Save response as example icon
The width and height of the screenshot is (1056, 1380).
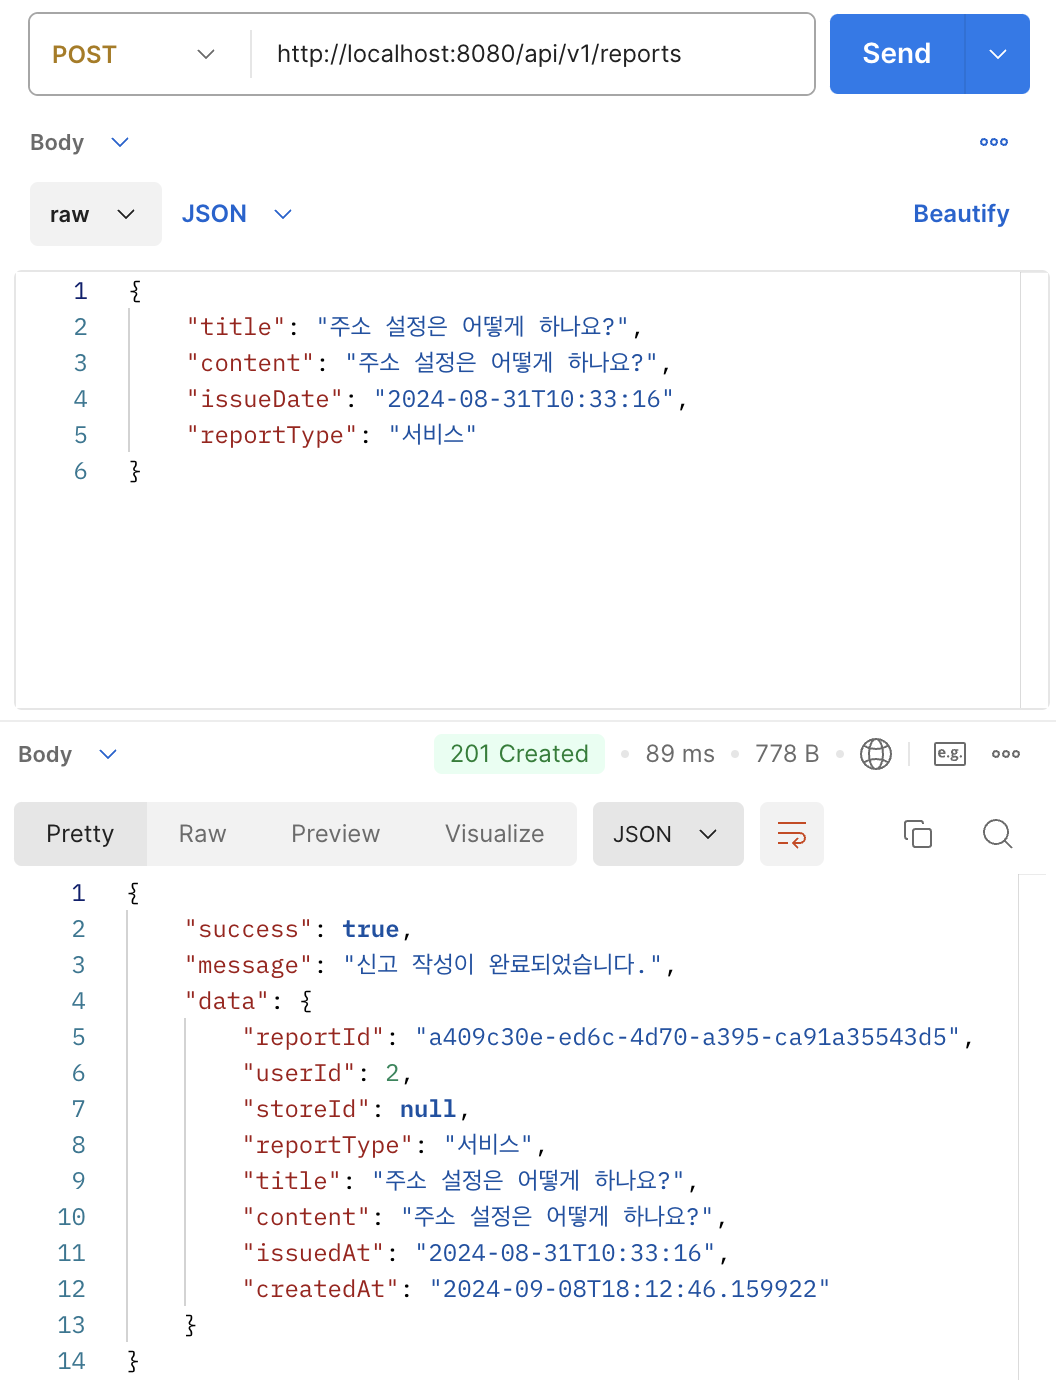(949, 754)
